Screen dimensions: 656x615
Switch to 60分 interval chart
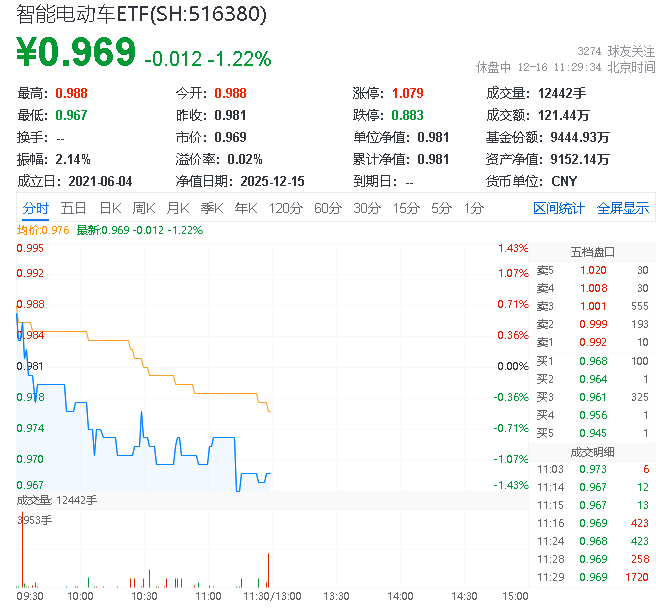pyautogui.click(x=328, y=208)
